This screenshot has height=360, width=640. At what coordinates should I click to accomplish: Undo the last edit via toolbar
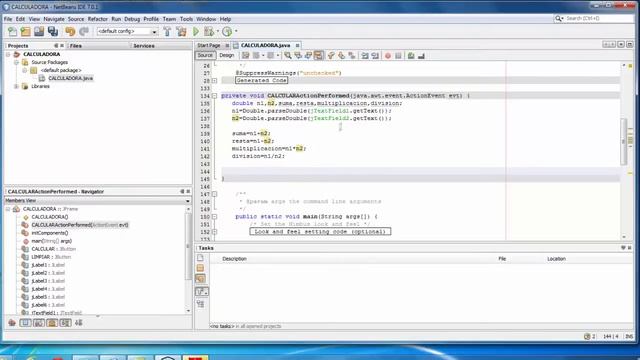[x=70, y=31]
